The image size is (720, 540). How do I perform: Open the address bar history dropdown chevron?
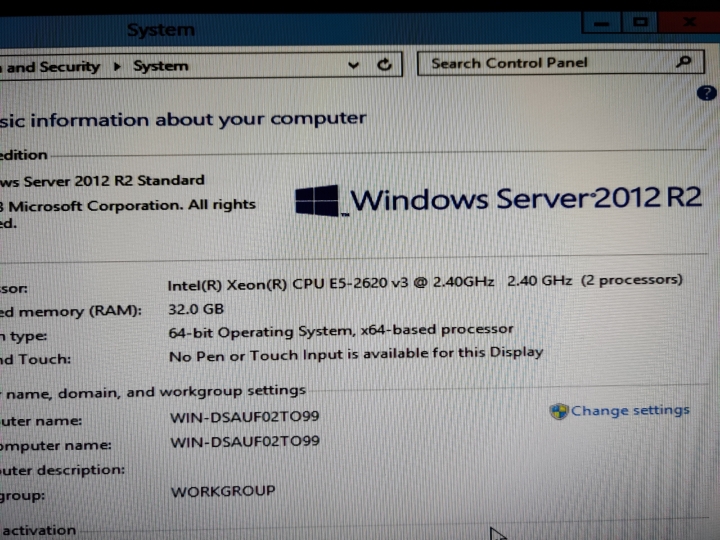tap(353, 65)
